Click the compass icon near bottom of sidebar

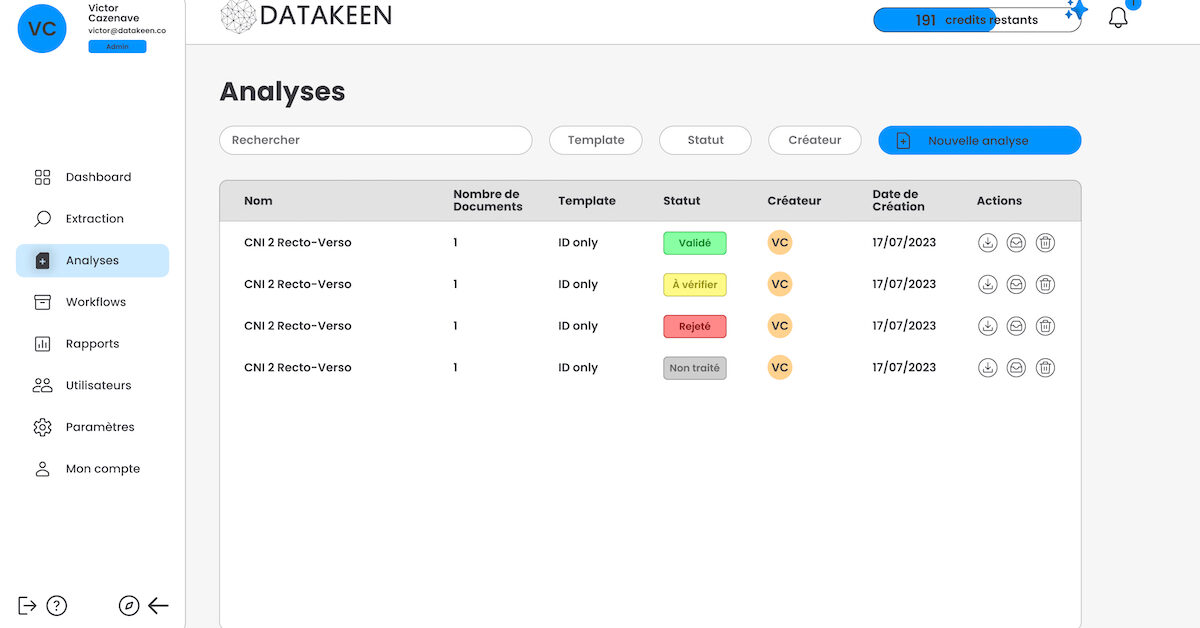[x=128, y=605]
